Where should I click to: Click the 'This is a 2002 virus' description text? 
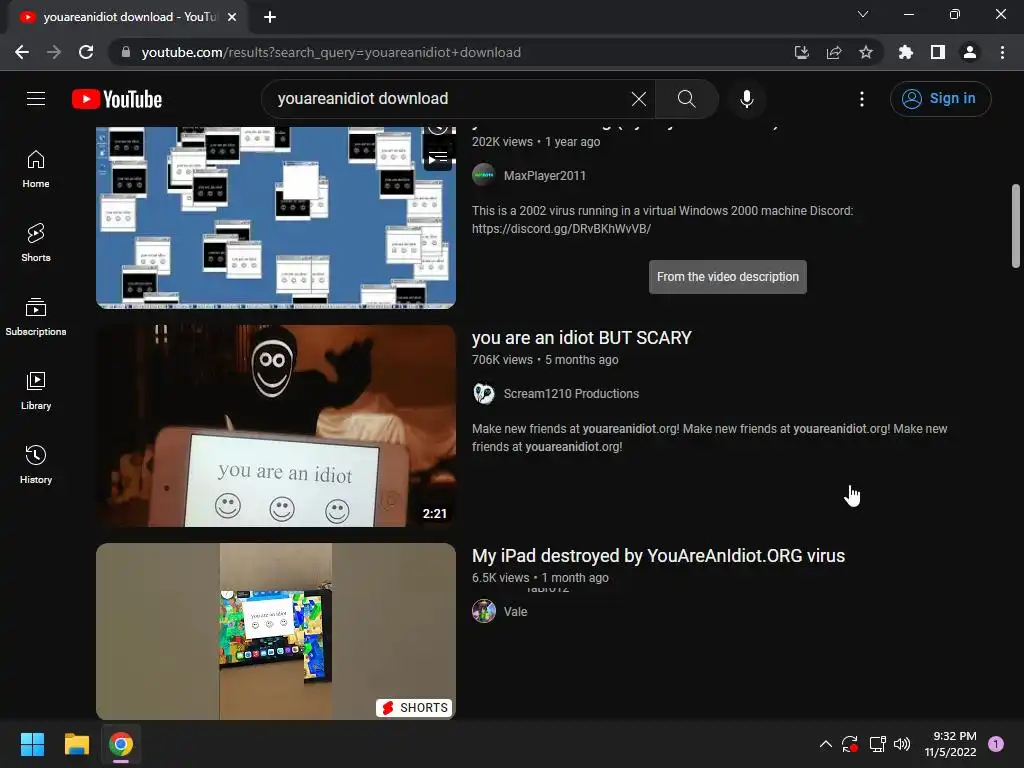[662, 219]
